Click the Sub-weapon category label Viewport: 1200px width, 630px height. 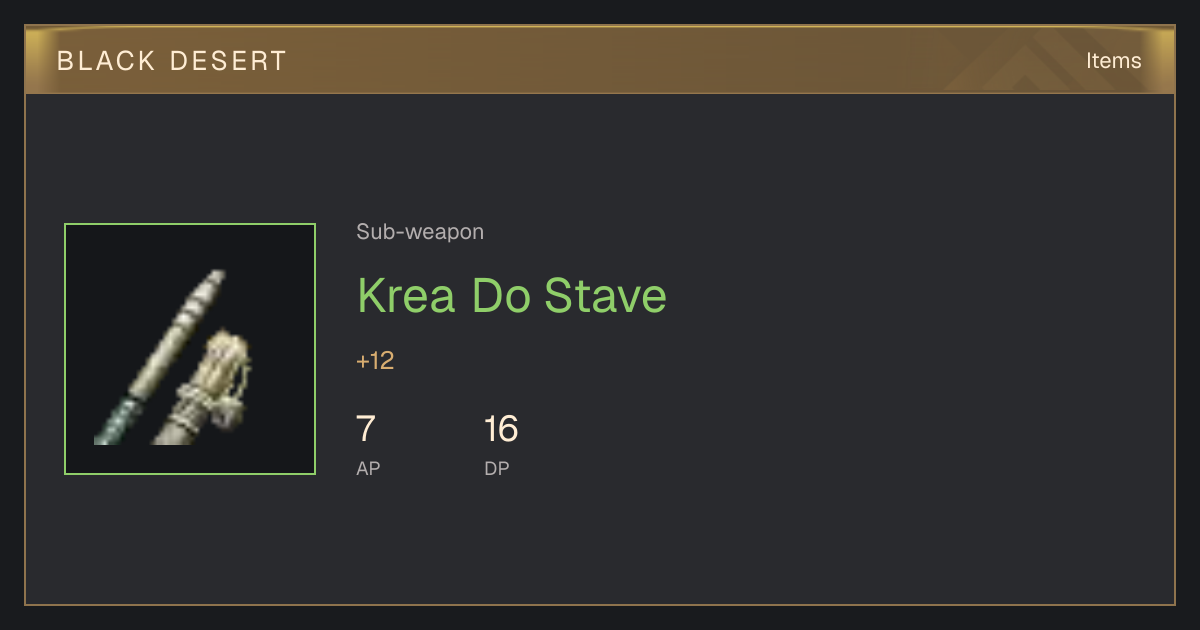(420, 232)
